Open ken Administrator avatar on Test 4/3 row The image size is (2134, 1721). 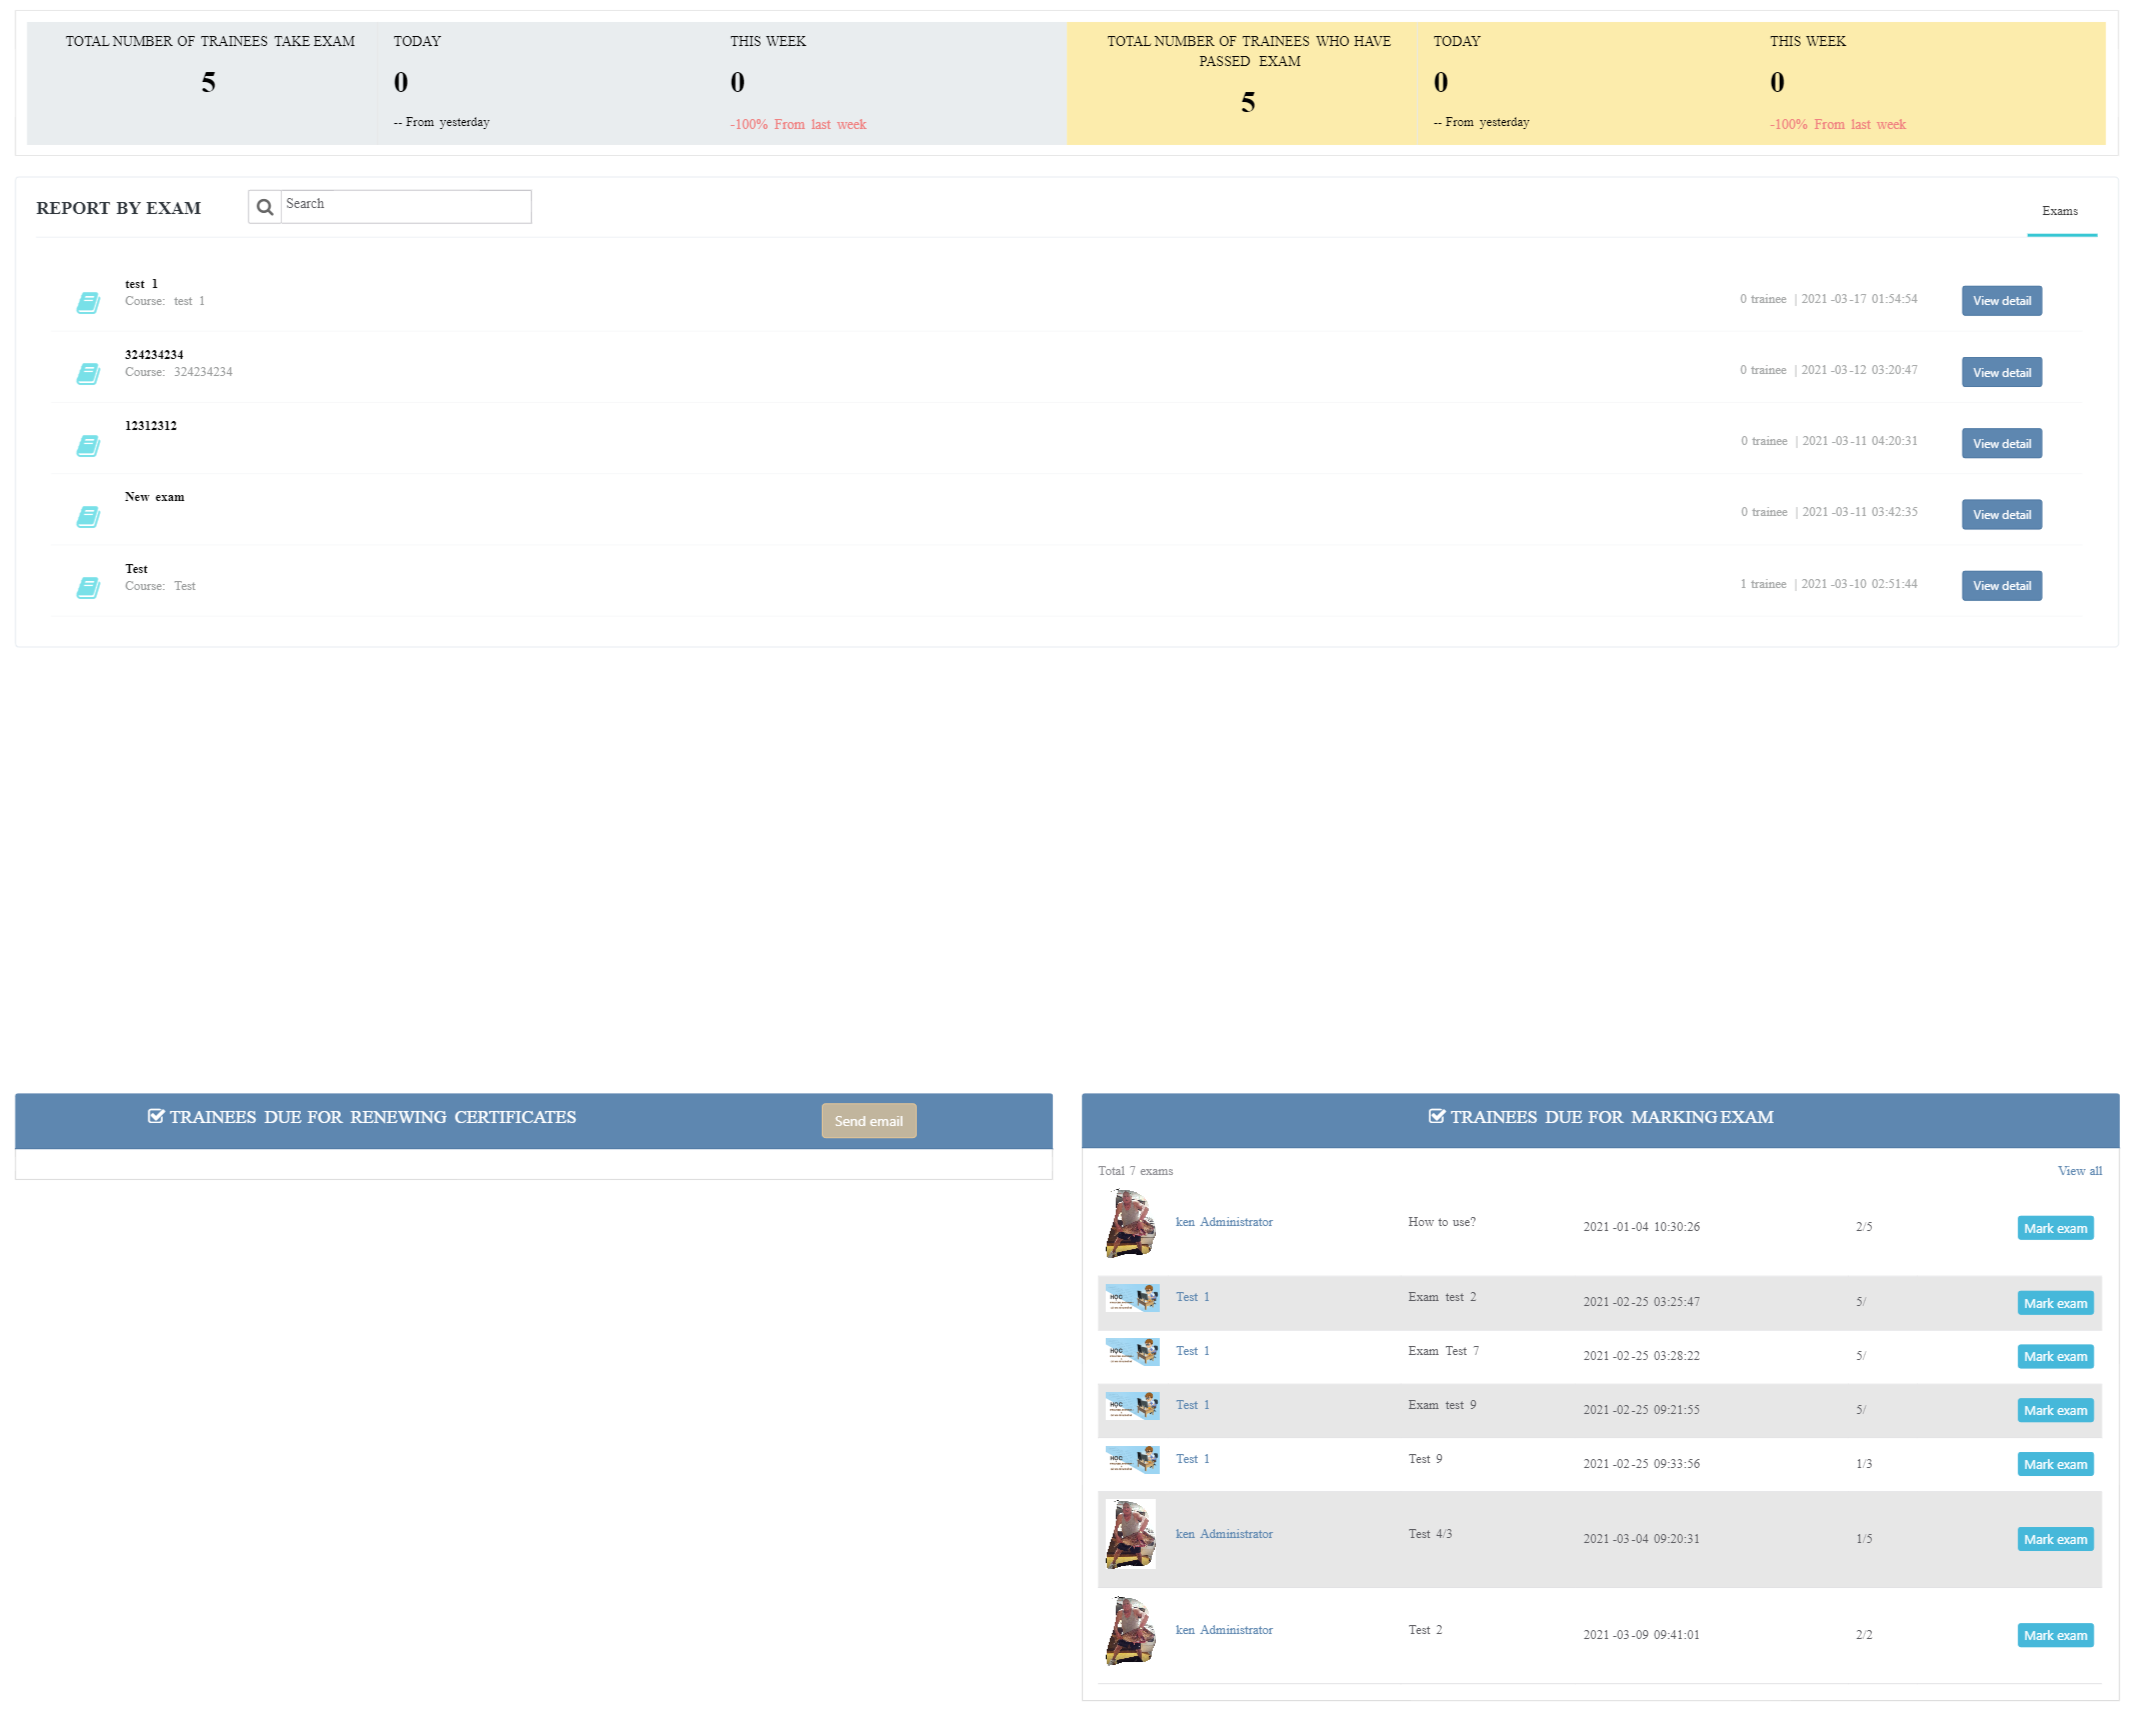point(1130,1534)
